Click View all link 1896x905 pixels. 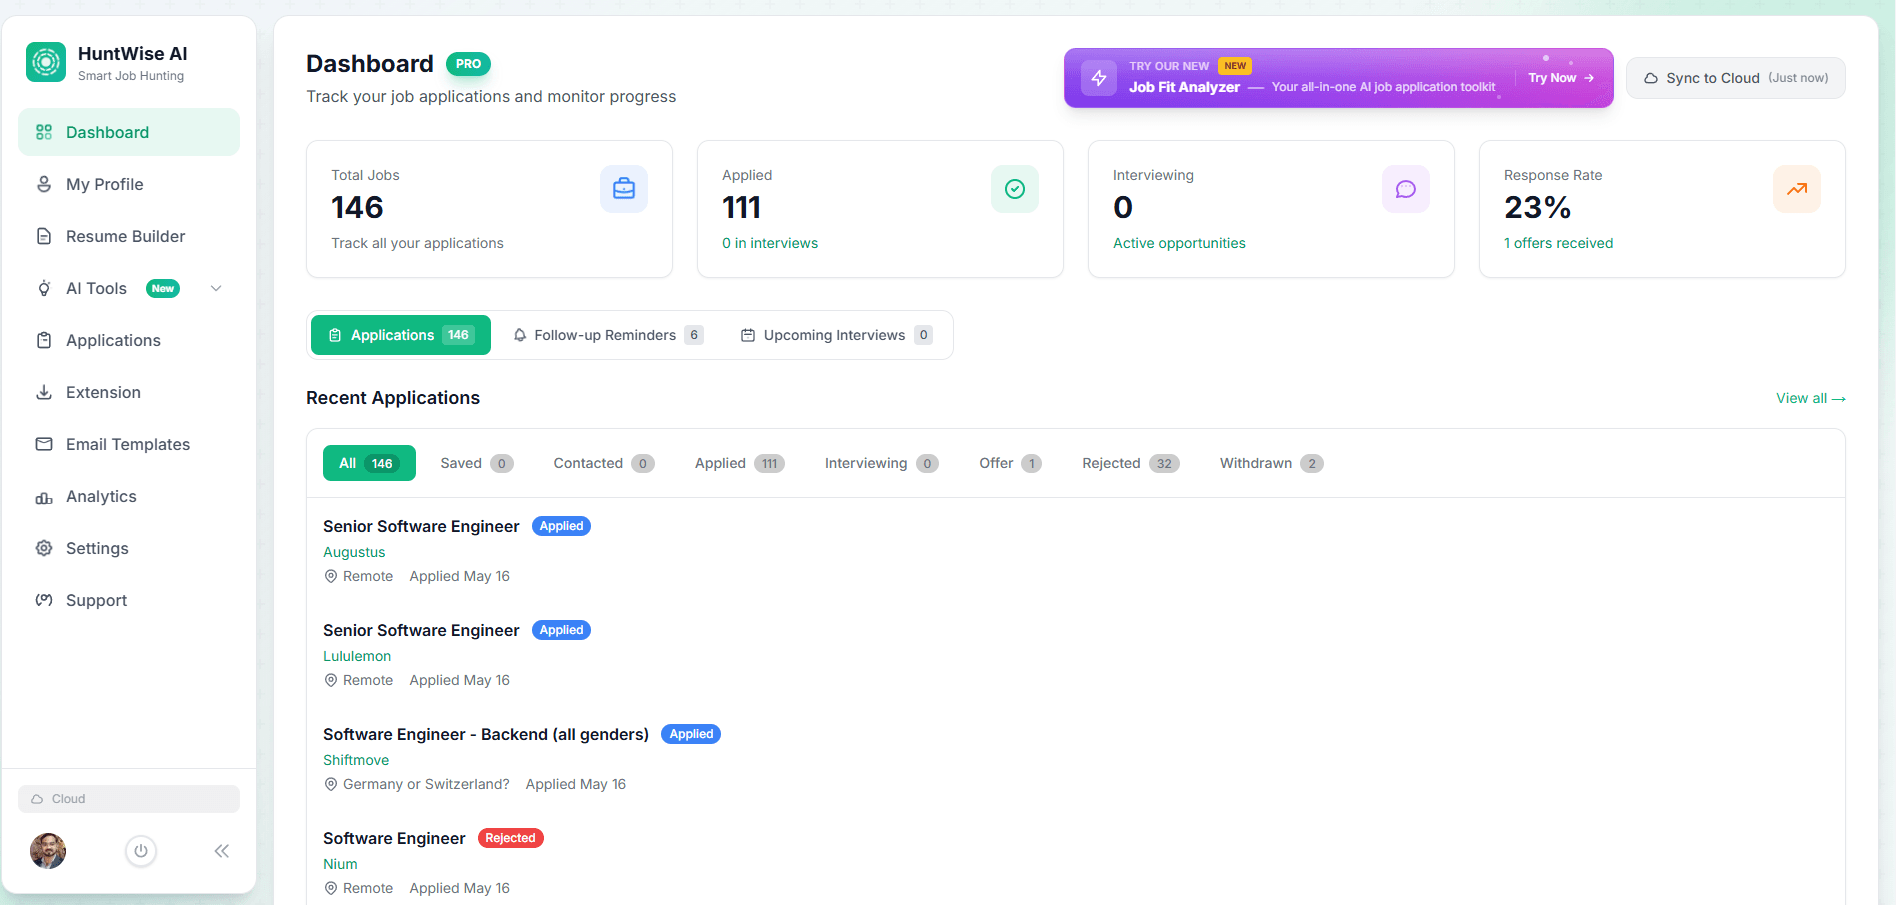pos(1811,398)
